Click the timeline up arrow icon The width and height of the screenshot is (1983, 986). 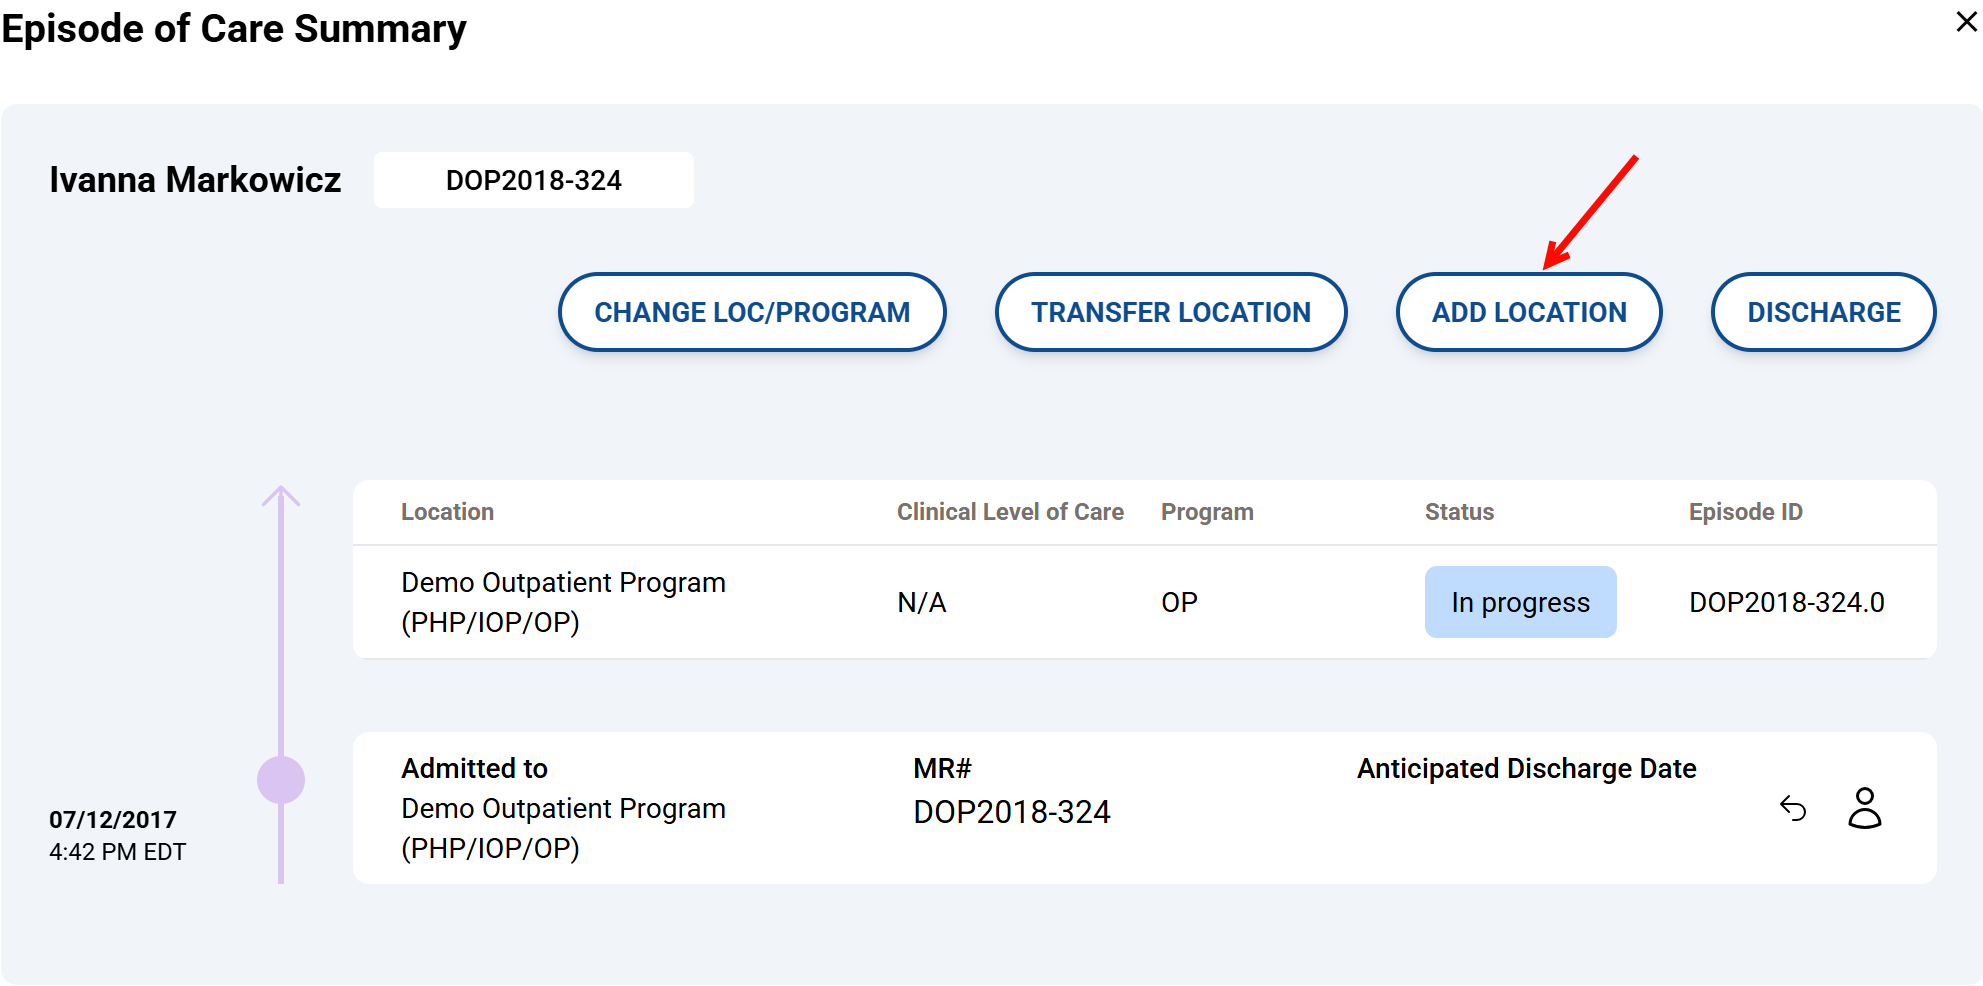click(x=281, y=495)
